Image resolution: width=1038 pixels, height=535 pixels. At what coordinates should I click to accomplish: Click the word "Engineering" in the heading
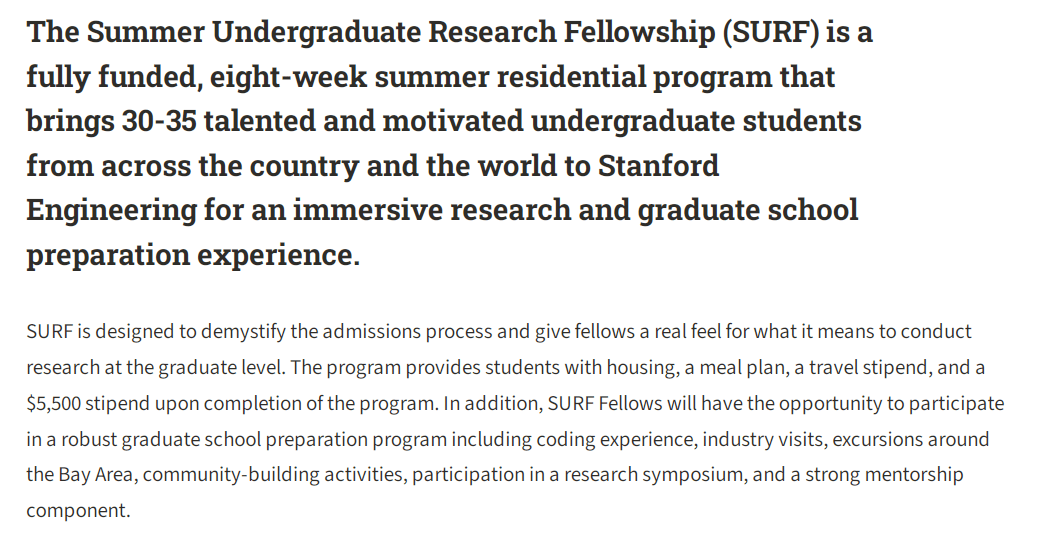(111, 211)
